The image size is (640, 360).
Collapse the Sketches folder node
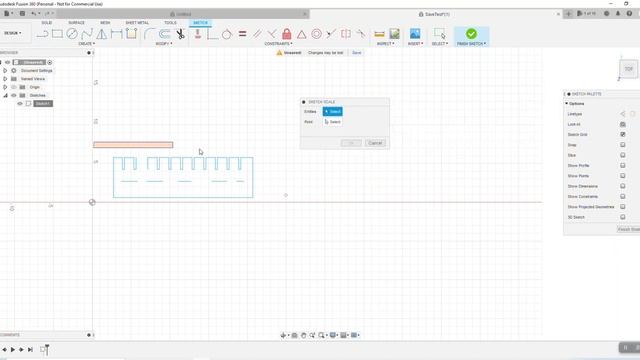tap(5, 95)
